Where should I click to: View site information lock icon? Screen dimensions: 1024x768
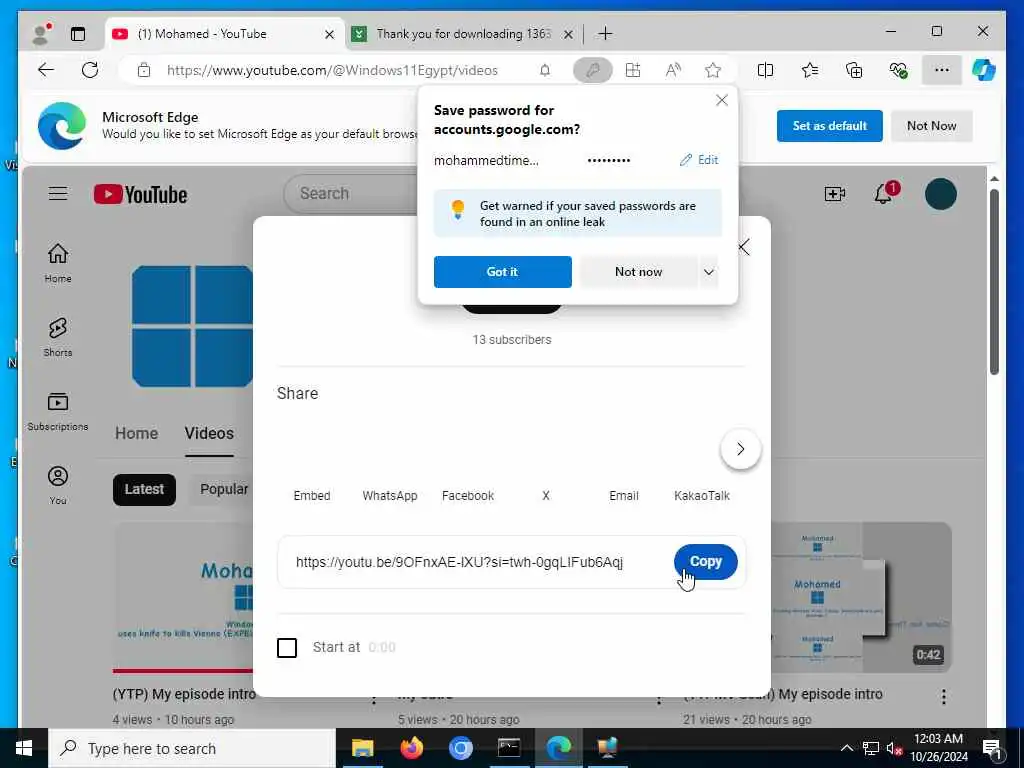(144, 70)
